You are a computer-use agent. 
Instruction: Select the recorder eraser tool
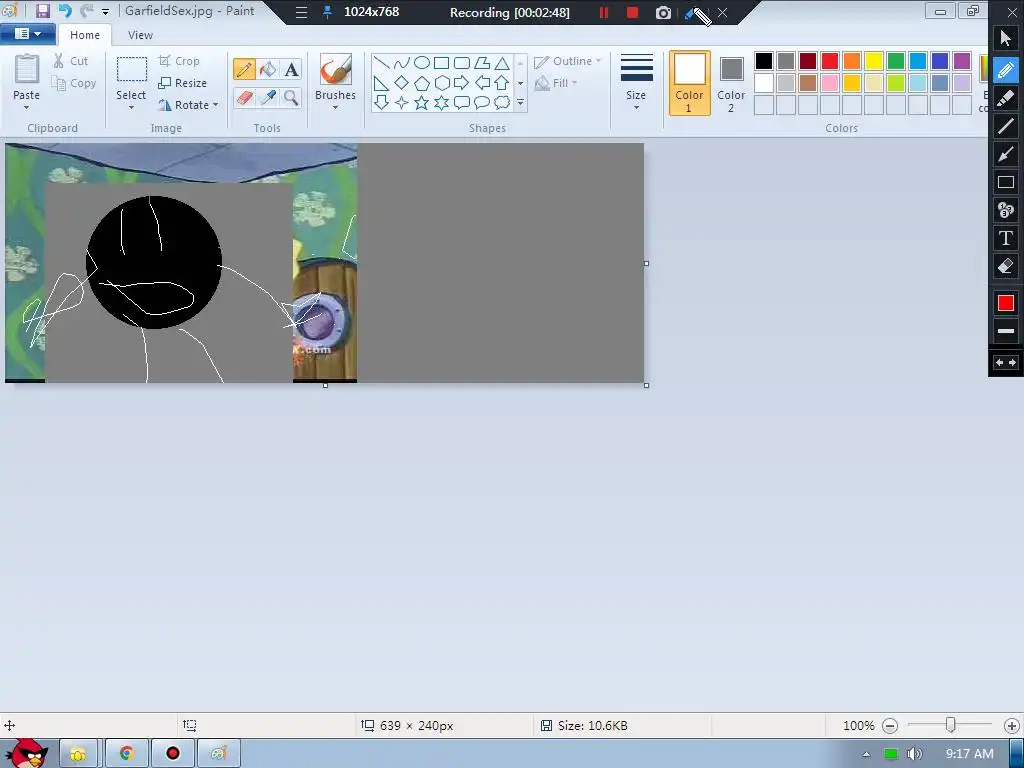pos(1006,266)
